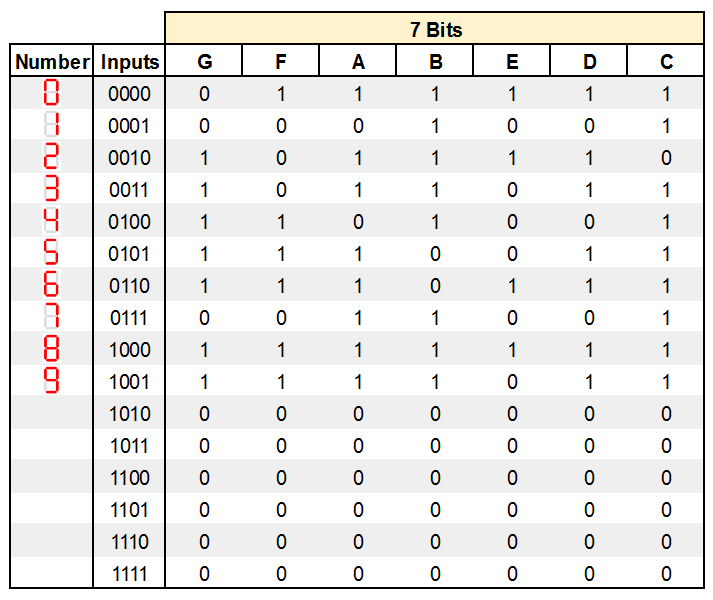
Task: Select the seven-segment digit 6 icon
Action: [x=52, y=286]
